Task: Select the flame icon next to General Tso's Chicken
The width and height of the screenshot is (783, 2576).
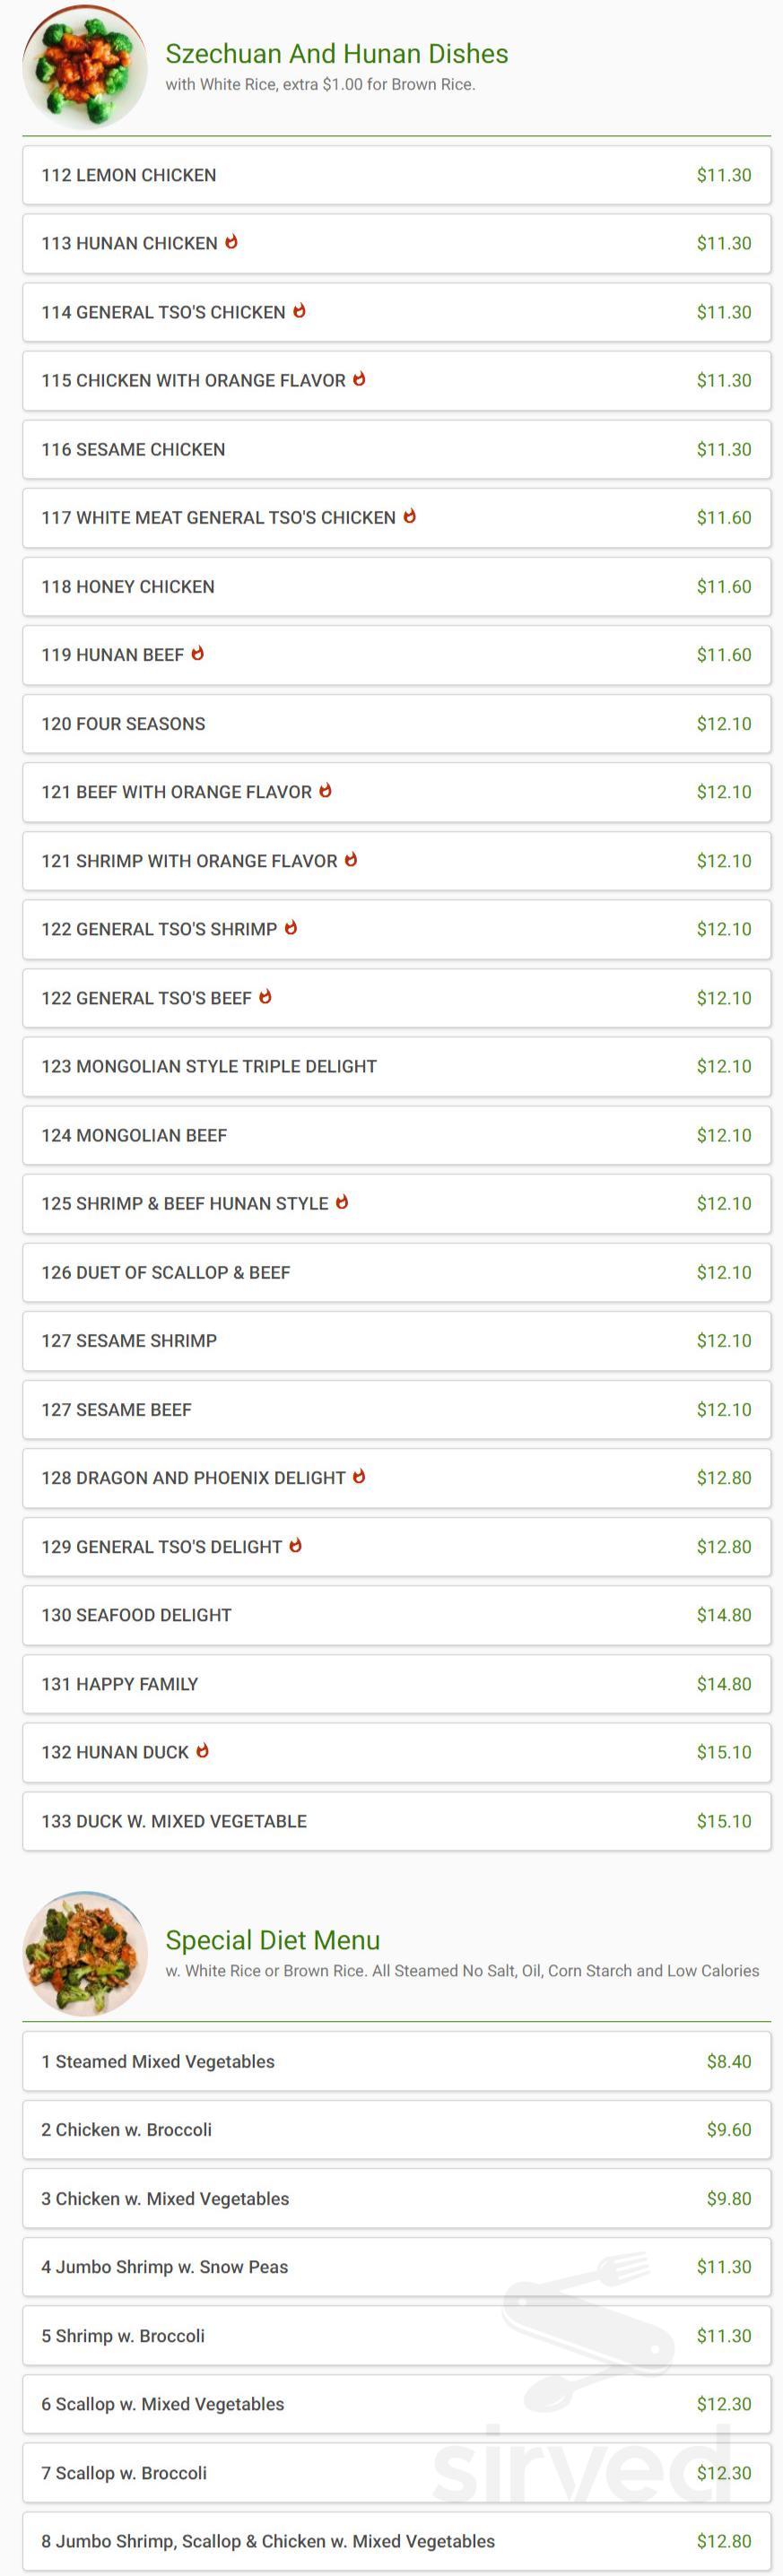Action: [x=301, y=311]
